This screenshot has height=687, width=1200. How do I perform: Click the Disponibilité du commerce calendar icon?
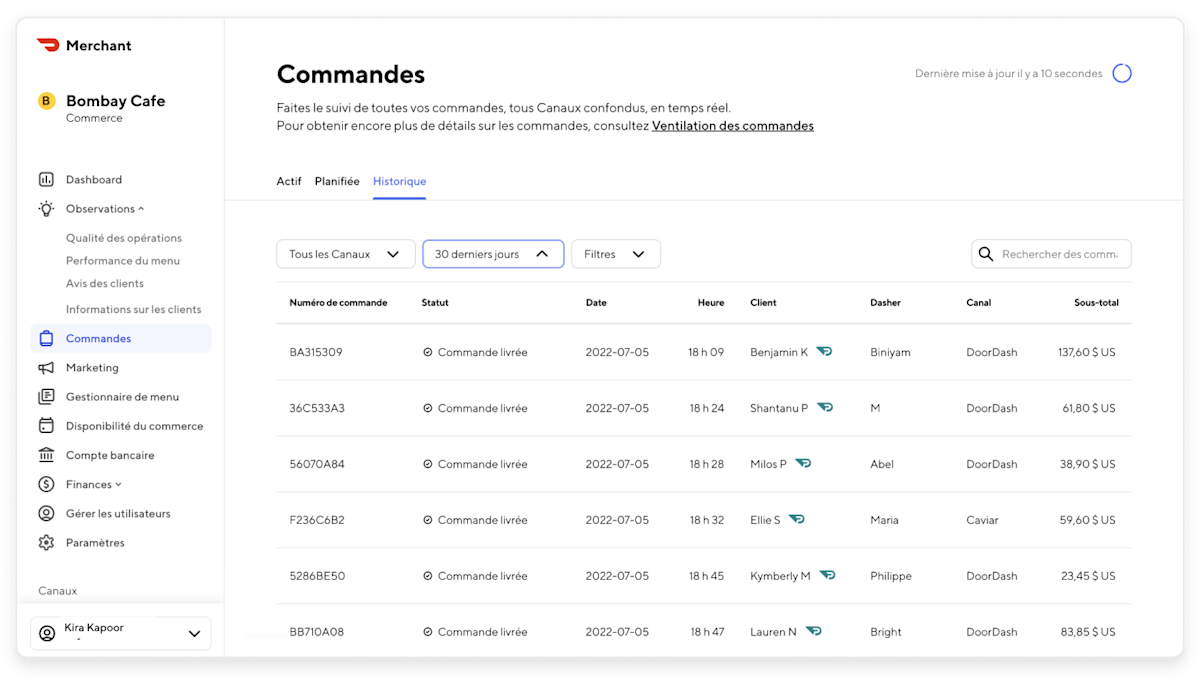click(x=46, y=426)
